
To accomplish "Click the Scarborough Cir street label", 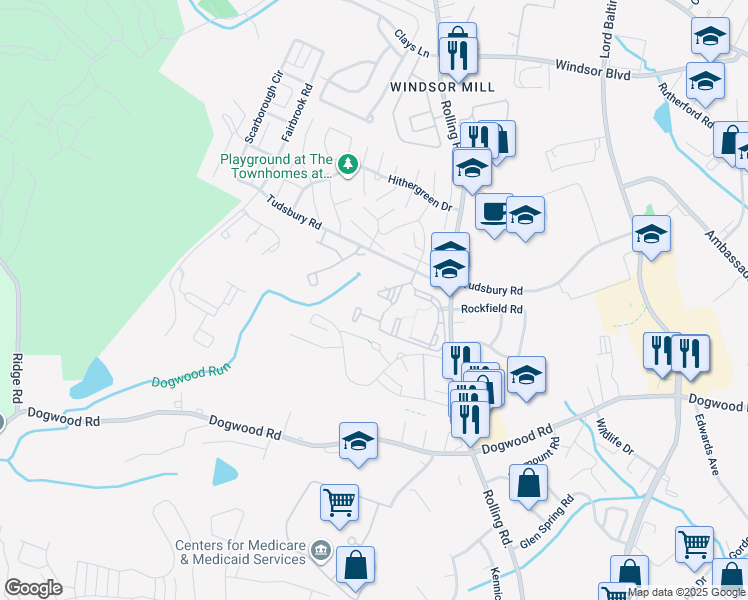I will [264, 107].
